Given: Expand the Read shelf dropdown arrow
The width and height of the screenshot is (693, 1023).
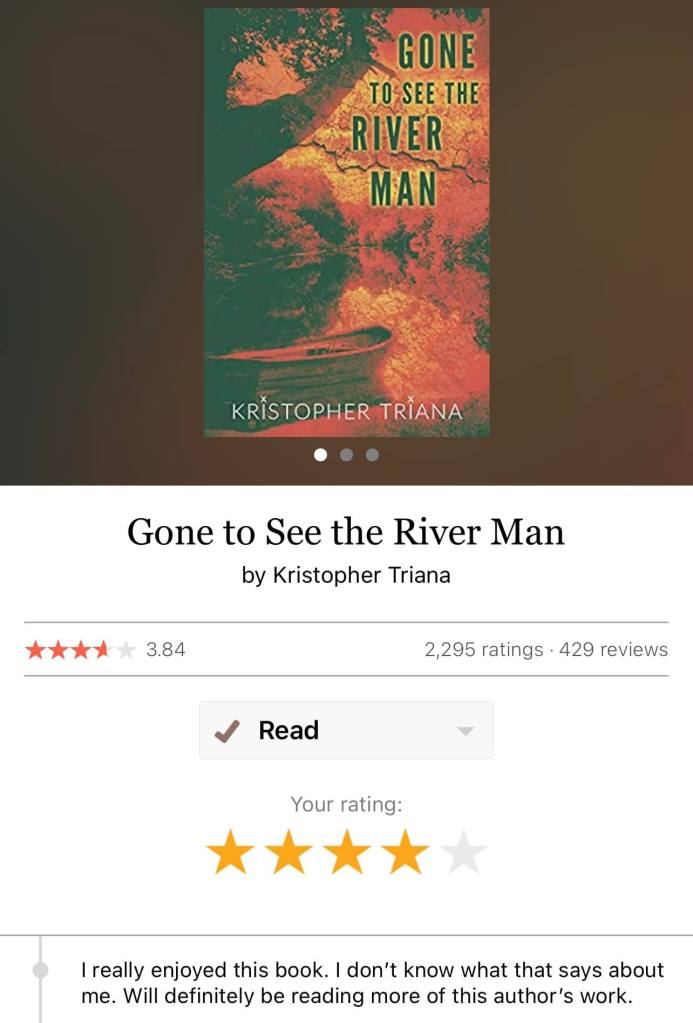Looking at the screenshot, I should 465,731.
